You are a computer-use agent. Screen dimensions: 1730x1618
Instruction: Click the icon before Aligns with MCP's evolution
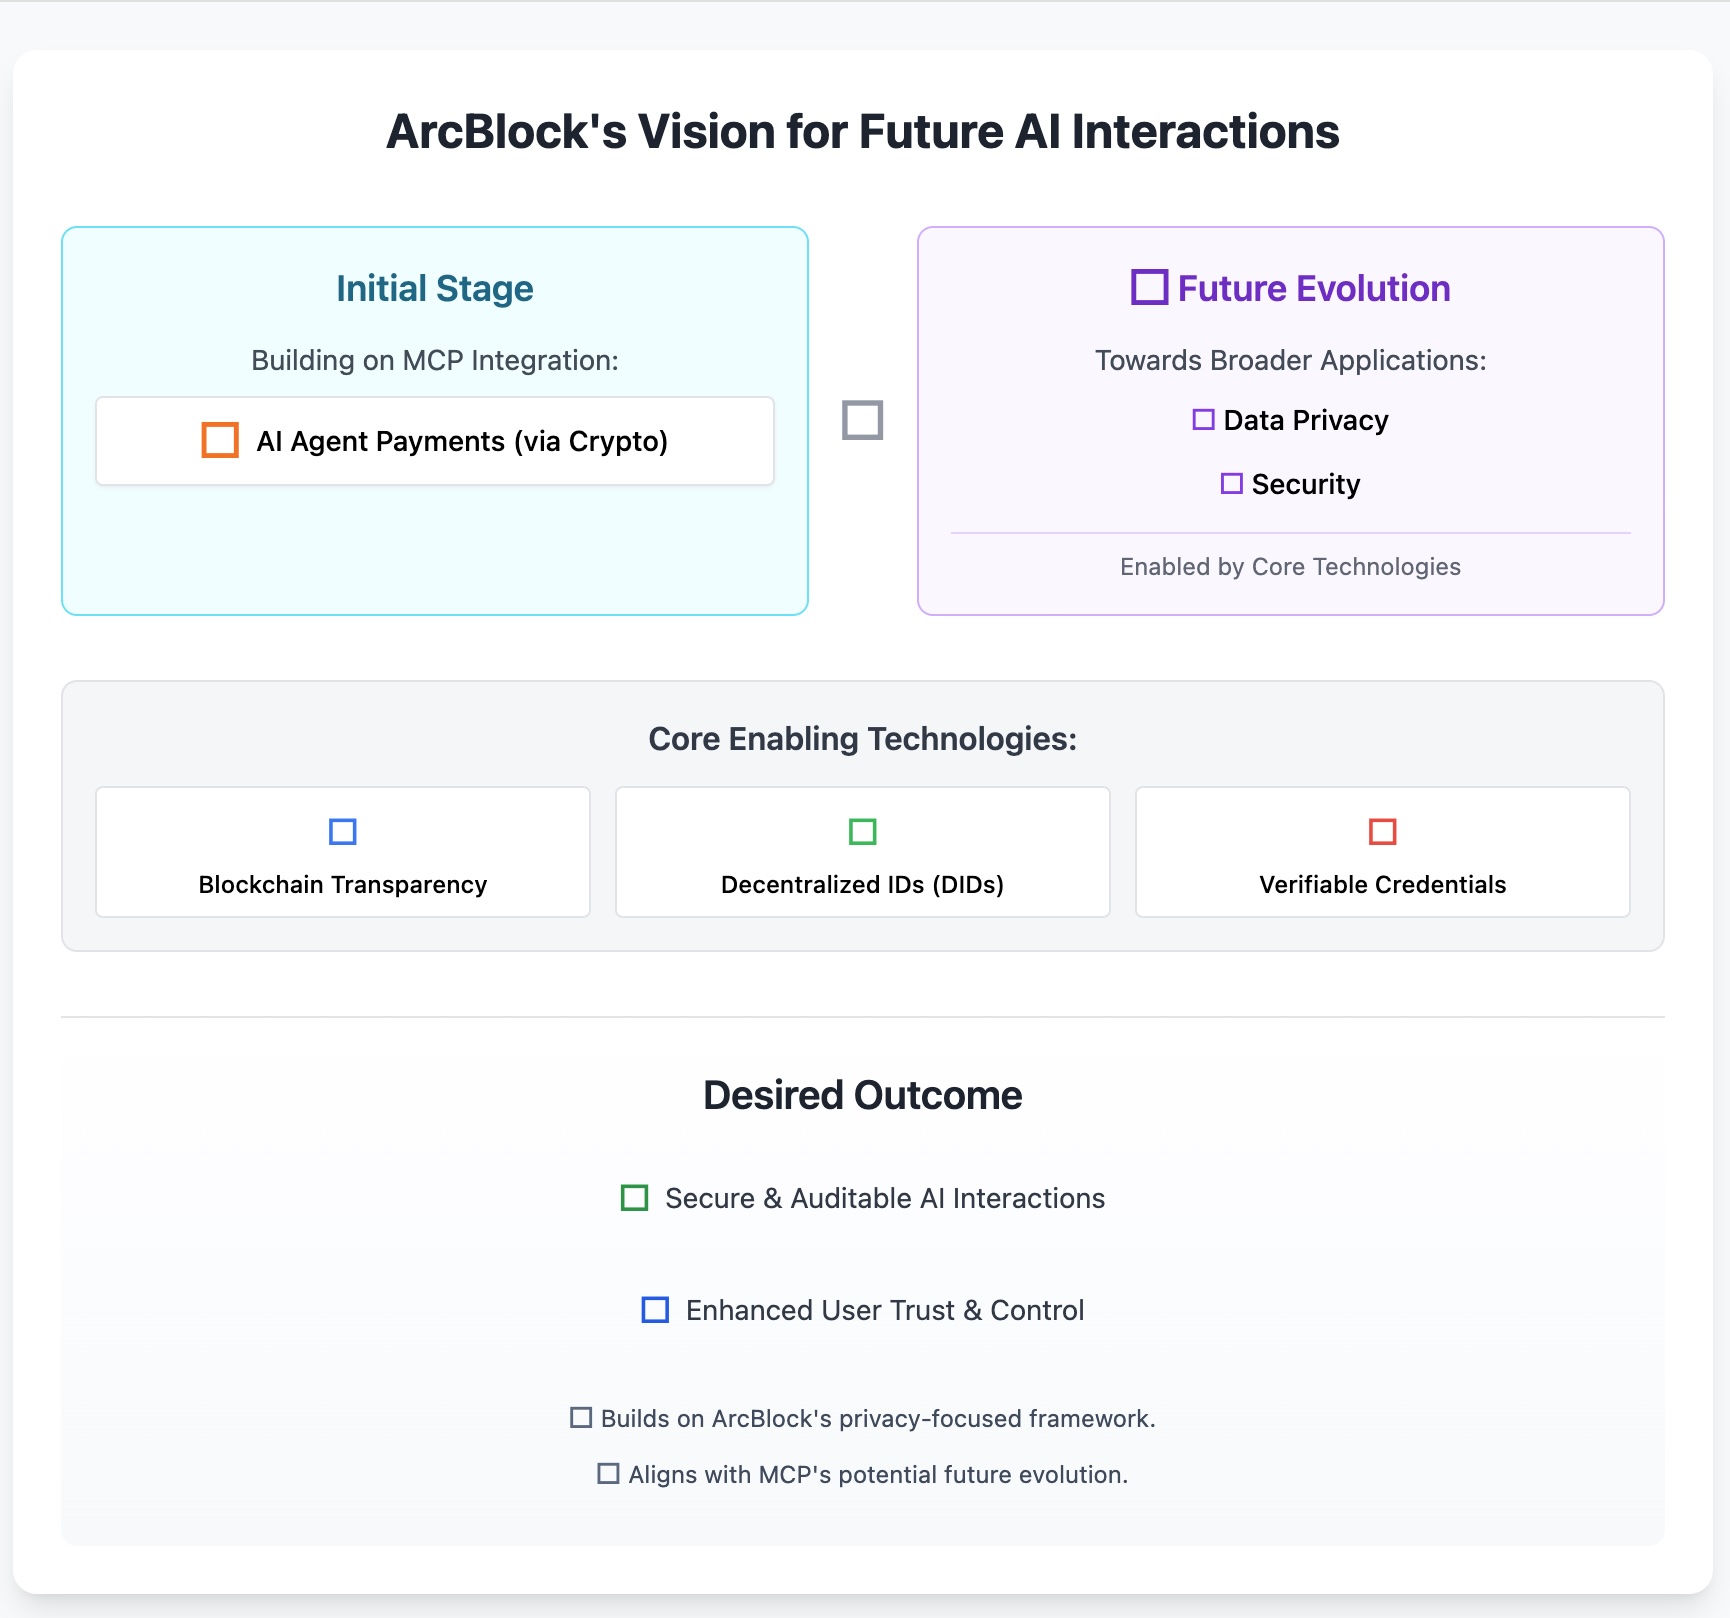click(608, 1474)
